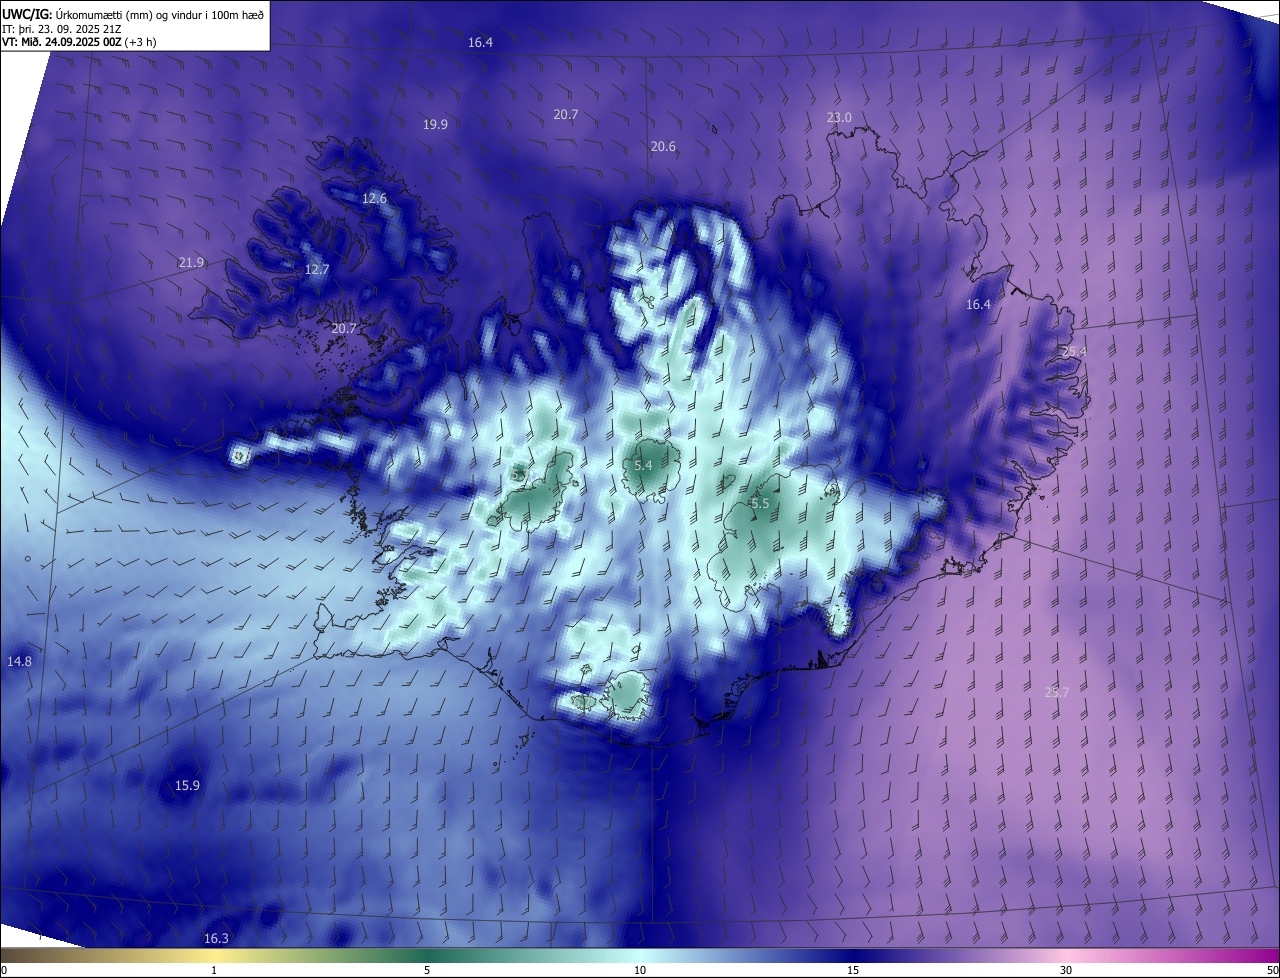Screen dimensions: 1280x978
Task: Click the colorbar tick label 0
Action: click(x=4, y=971)
